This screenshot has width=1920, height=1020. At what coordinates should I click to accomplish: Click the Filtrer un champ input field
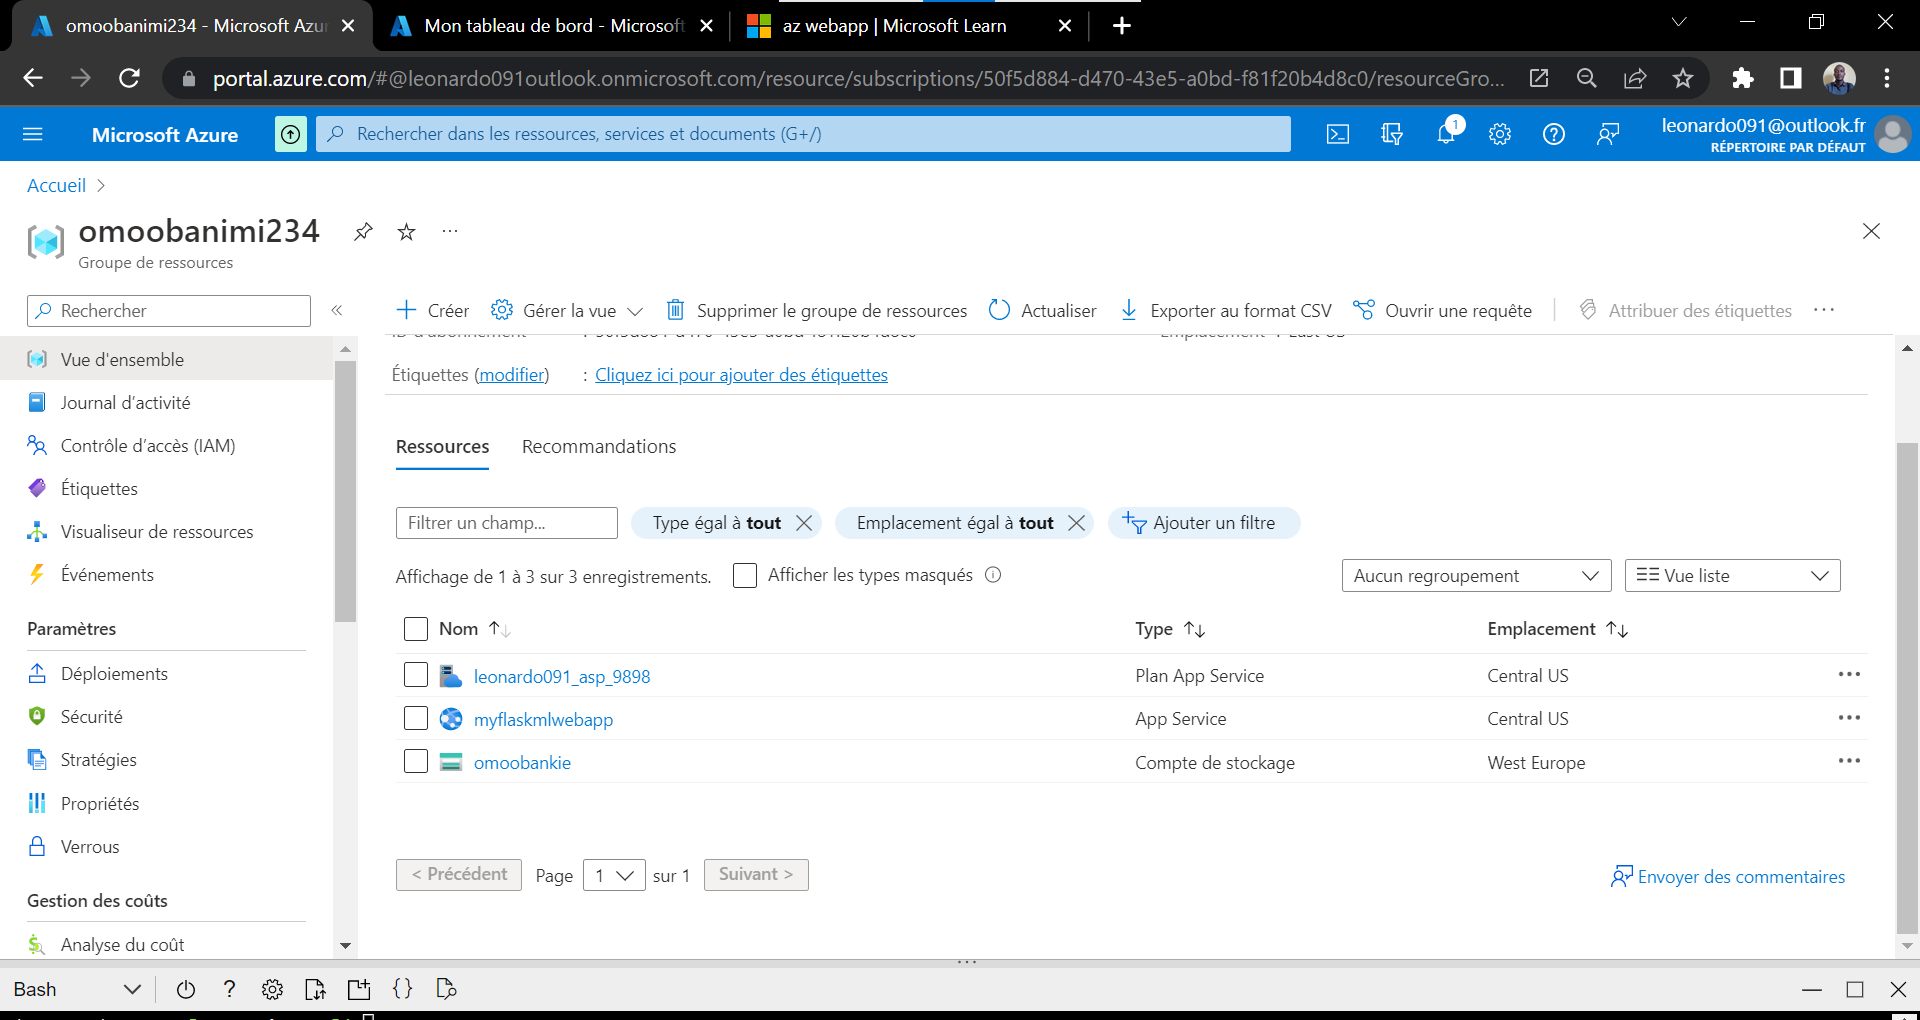tap(506, 522)
